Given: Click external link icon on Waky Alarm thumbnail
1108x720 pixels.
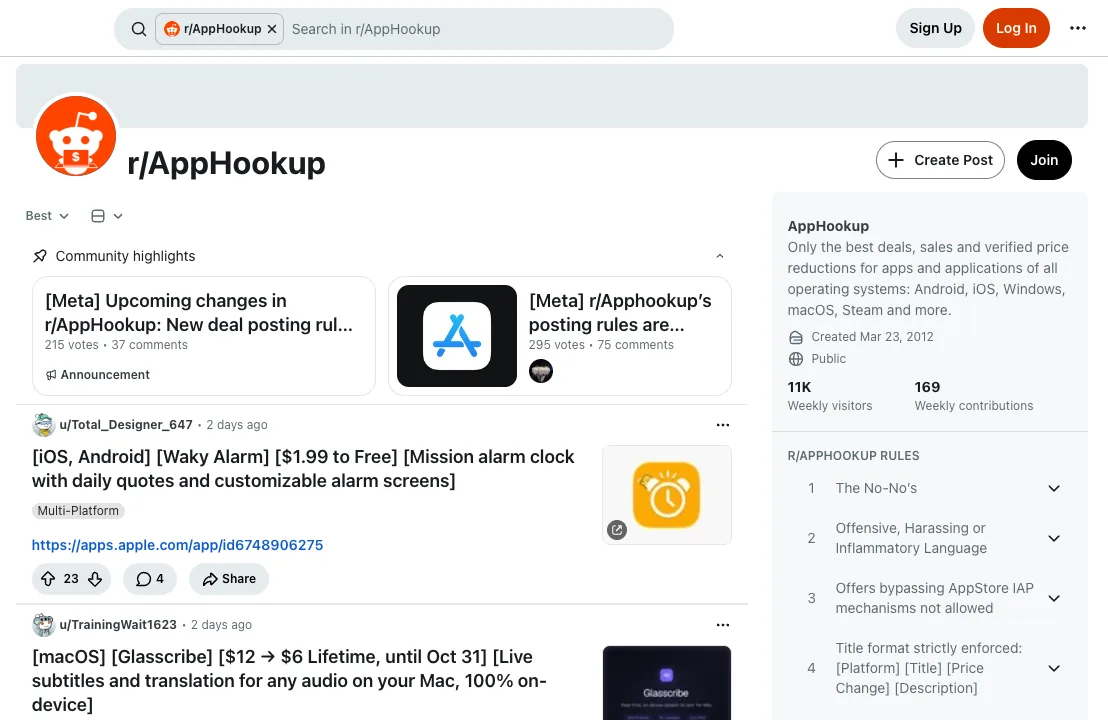Looking at the screenshot, I should point(617,529).
